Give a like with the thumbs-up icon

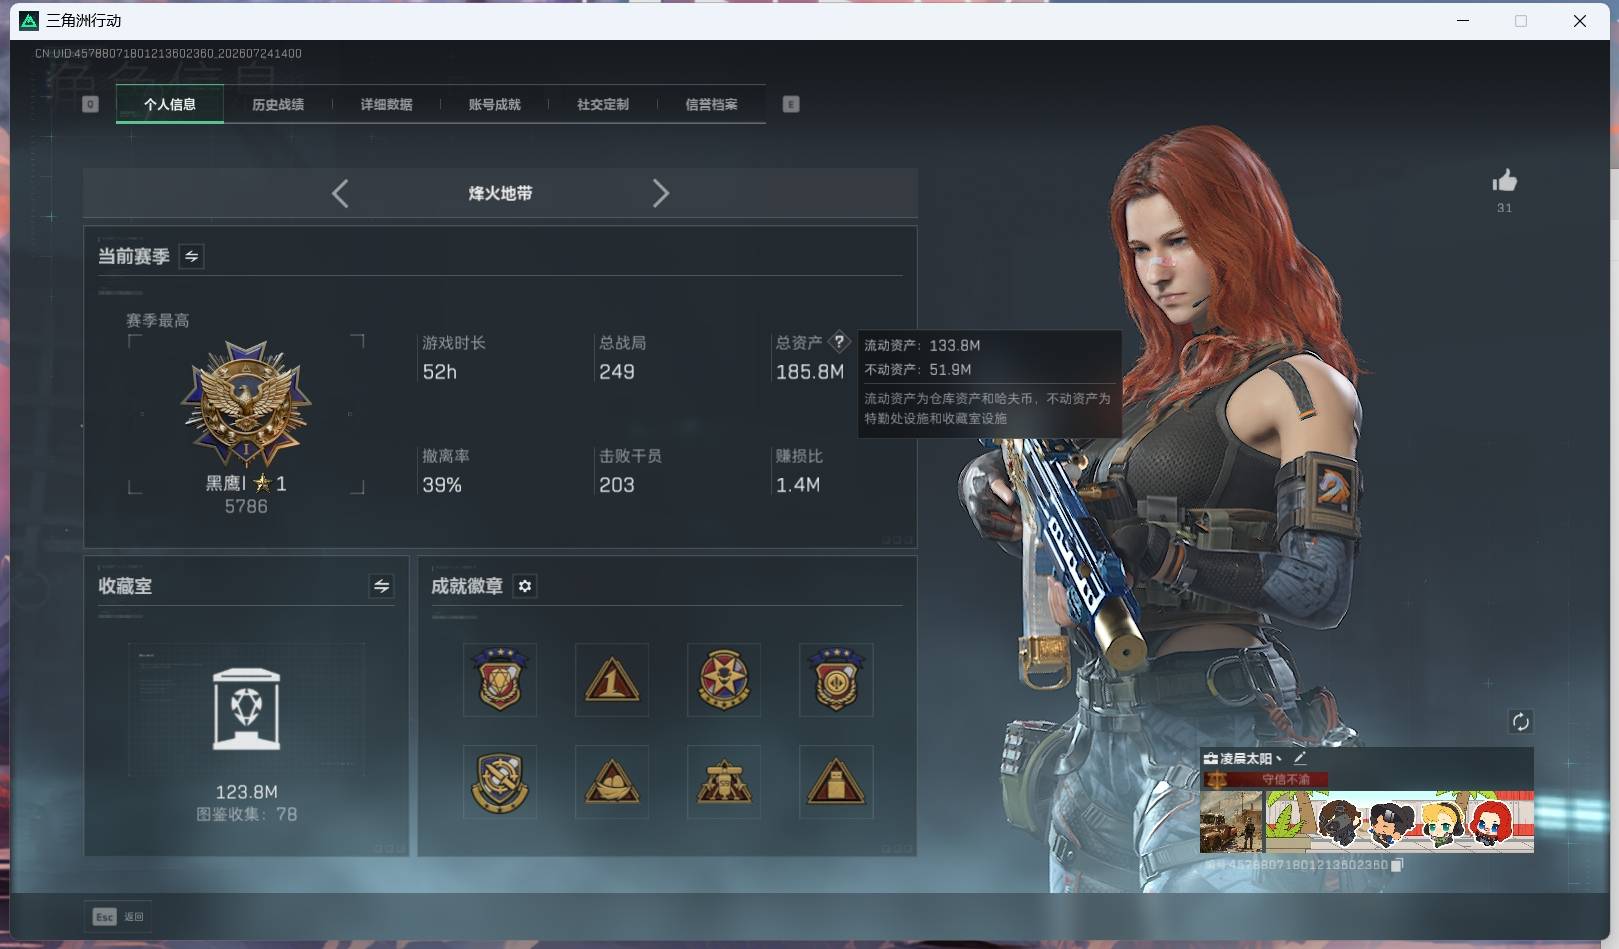pos(1504,181)
